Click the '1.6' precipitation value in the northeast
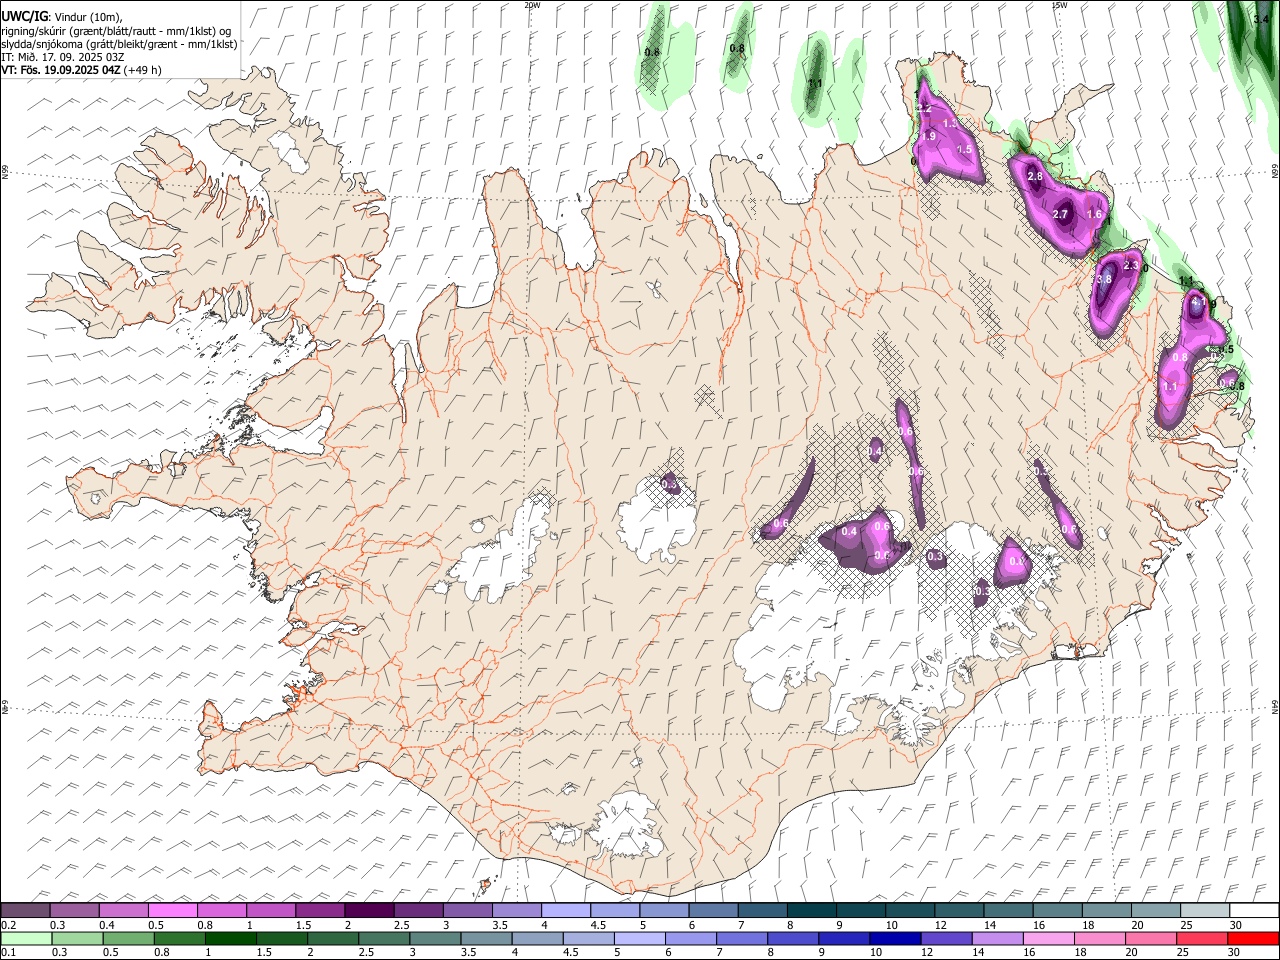The width and height of the screenshot is (1280, 960). tap(1094, 214)
